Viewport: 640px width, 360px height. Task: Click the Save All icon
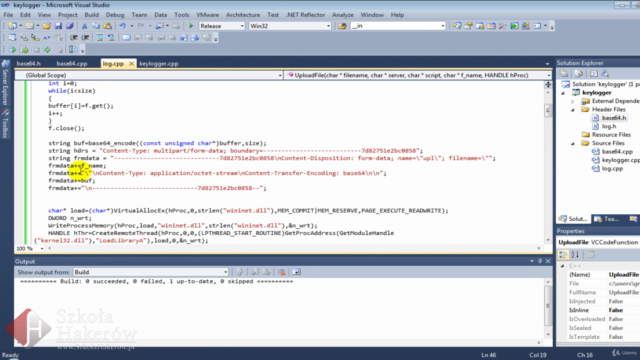tap(70, 26)
